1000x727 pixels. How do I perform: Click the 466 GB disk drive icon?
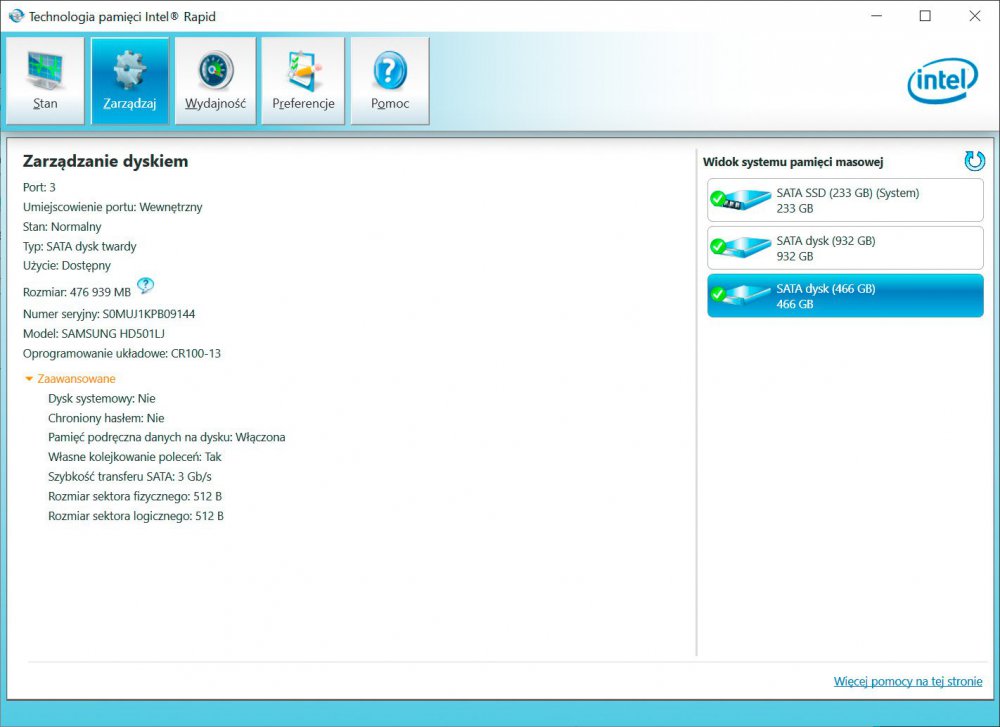point(740,296)
